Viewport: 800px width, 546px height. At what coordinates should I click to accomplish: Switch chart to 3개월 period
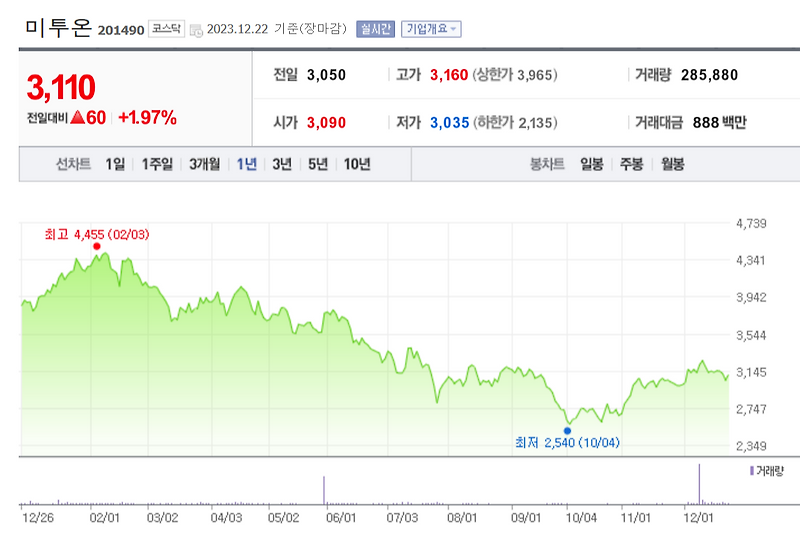[205, 164]
